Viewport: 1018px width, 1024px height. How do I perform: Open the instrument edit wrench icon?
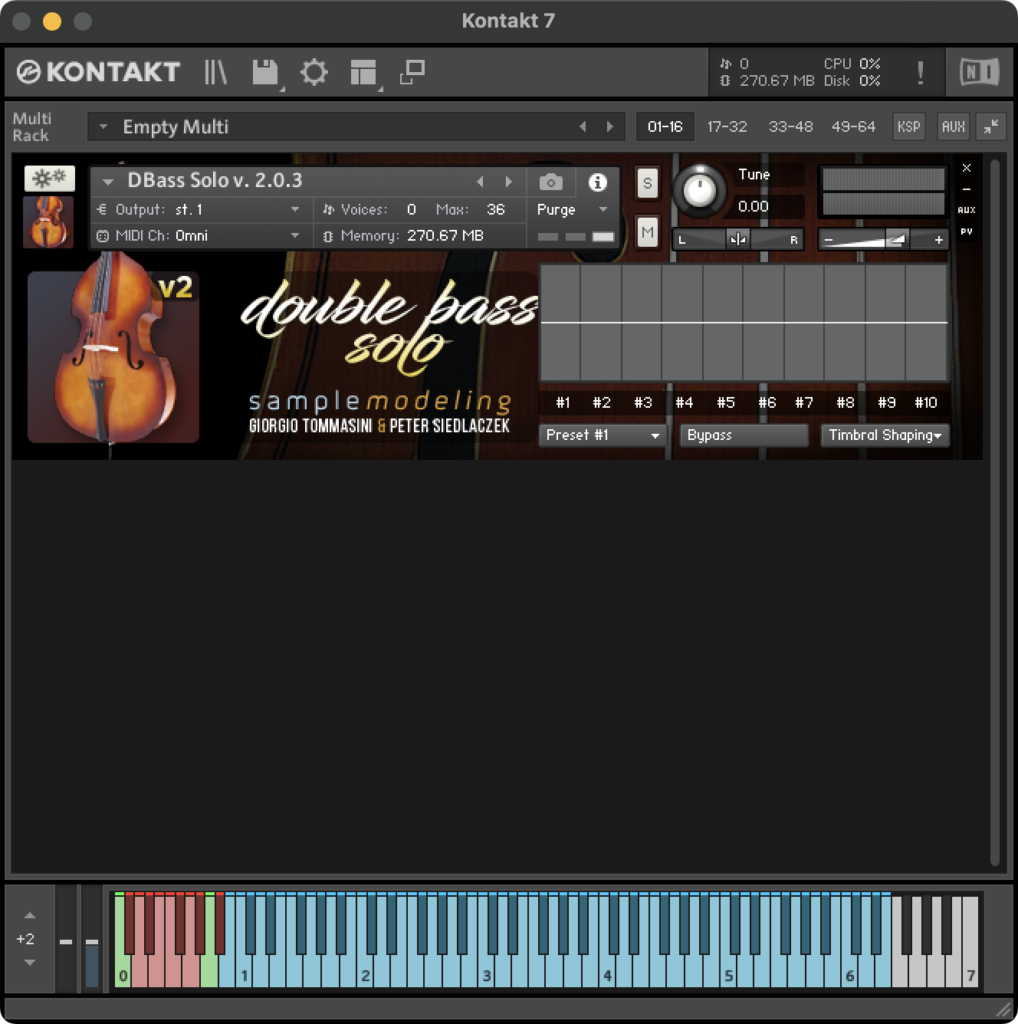49,178
